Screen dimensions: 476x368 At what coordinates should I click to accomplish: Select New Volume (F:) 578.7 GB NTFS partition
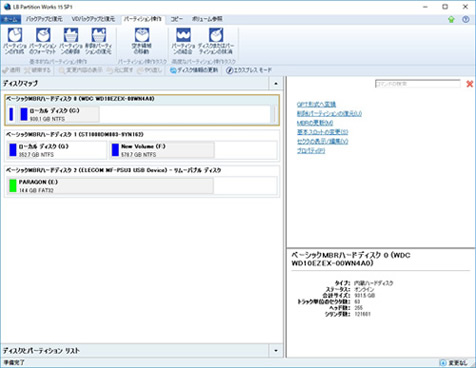point(162,150)
